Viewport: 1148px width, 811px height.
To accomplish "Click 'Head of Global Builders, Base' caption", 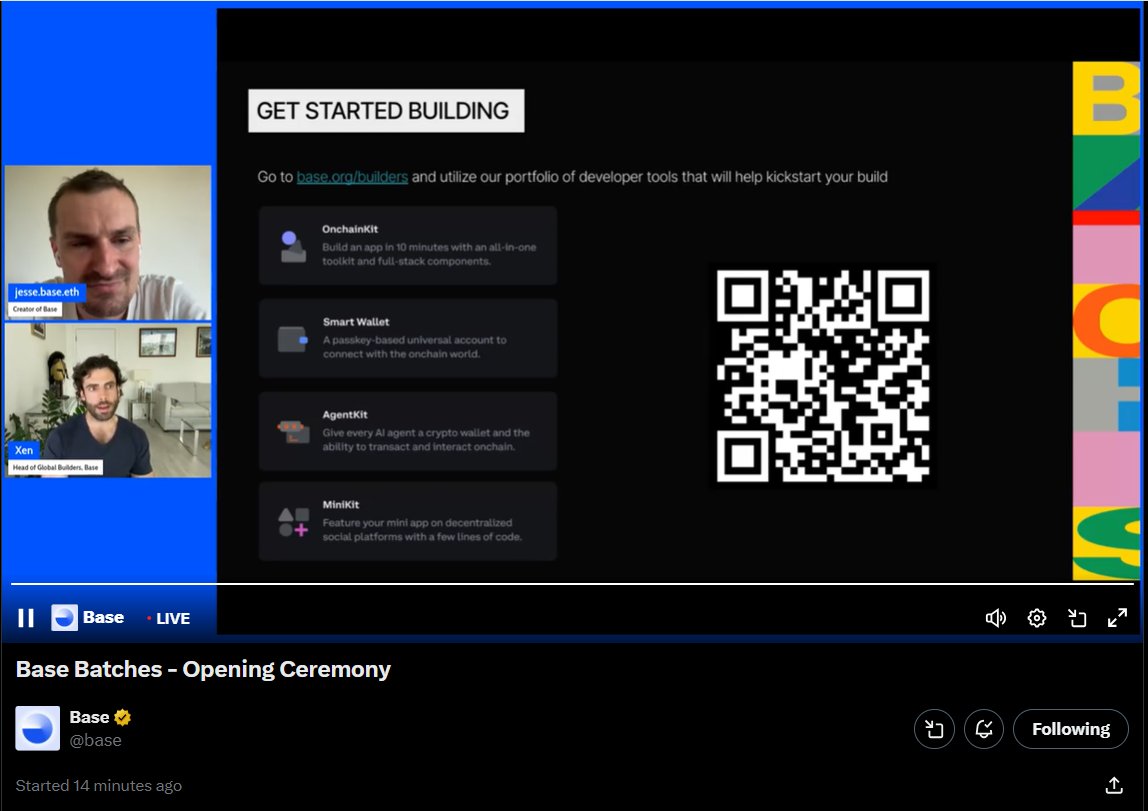I will 56,467.
